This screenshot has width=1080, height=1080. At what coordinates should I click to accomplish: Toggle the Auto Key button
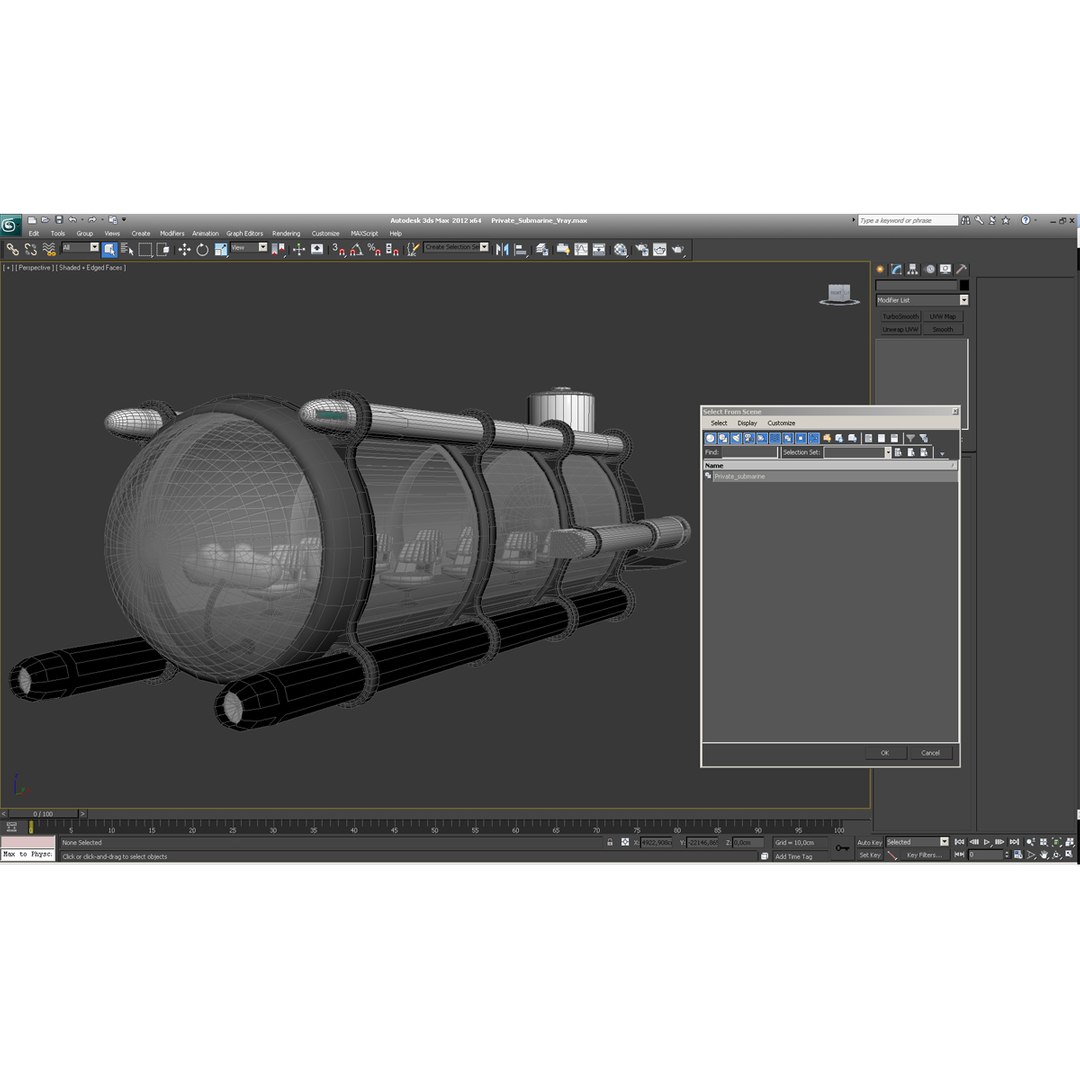coord(869,842)
